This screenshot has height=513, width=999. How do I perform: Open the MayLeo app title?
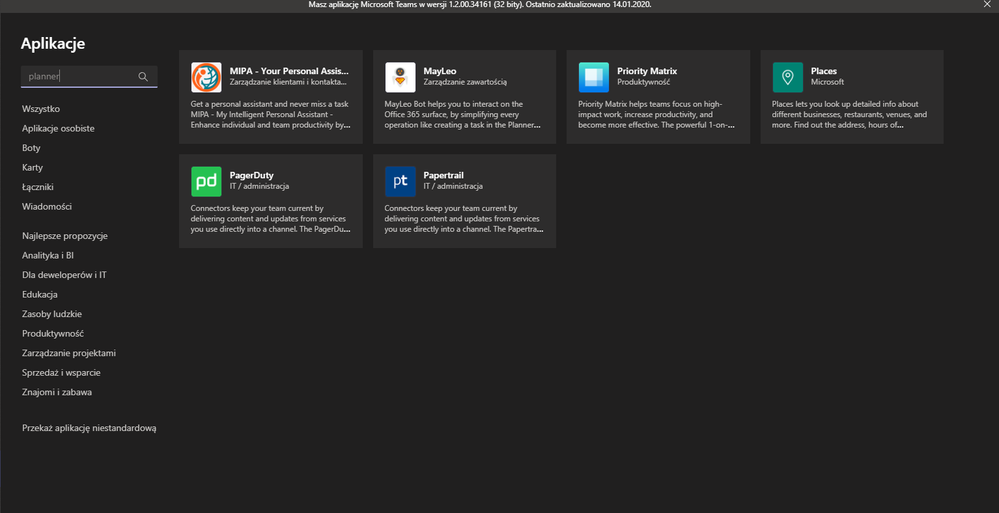[440, 71]
